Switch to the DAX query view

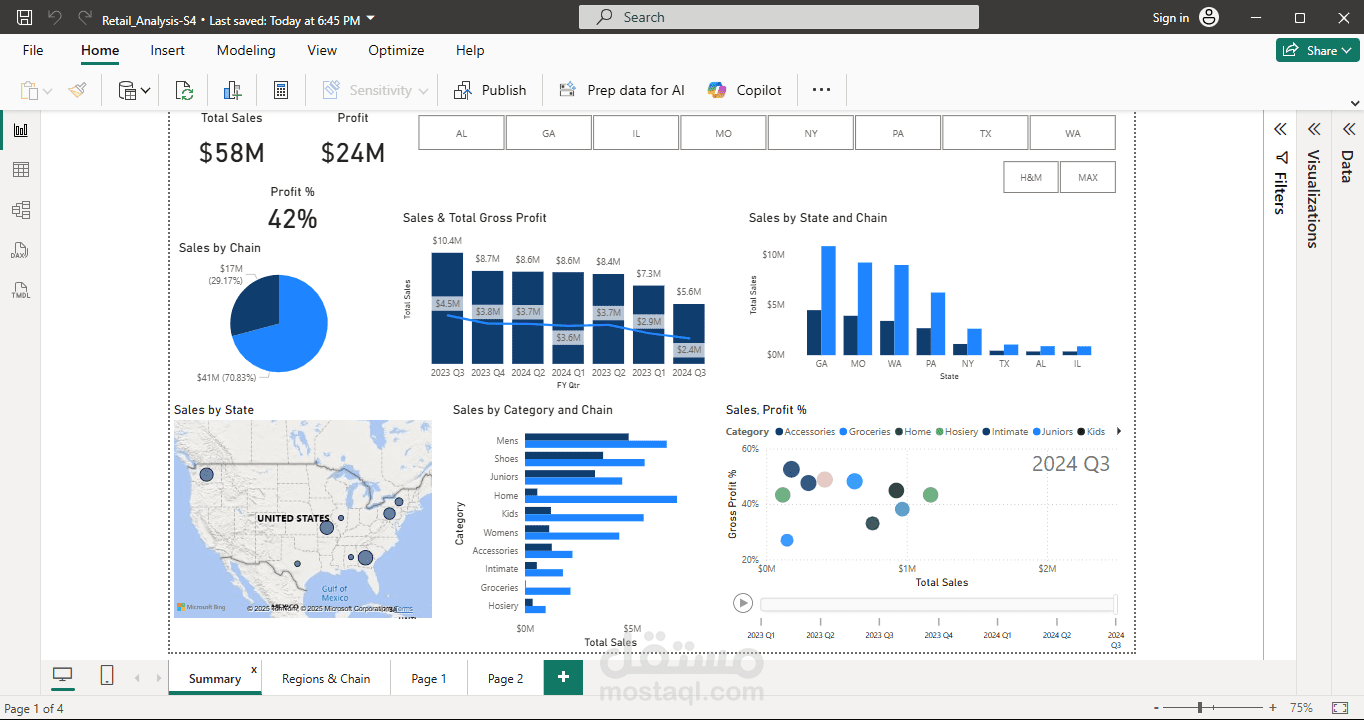point(20,250)
